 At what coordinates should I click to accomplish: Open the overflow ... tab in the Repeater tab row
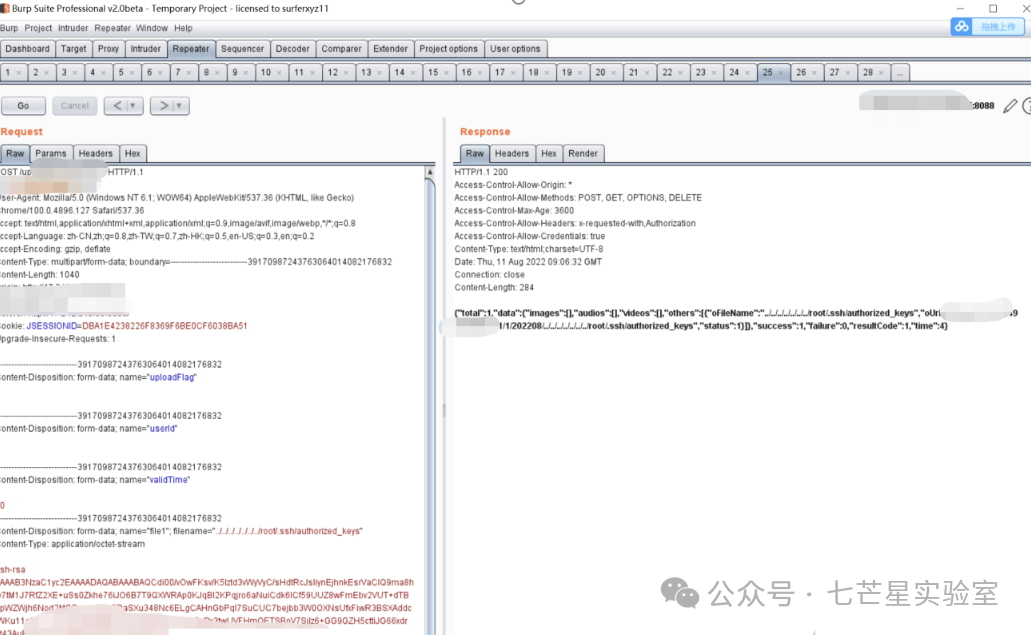point(898,72)
